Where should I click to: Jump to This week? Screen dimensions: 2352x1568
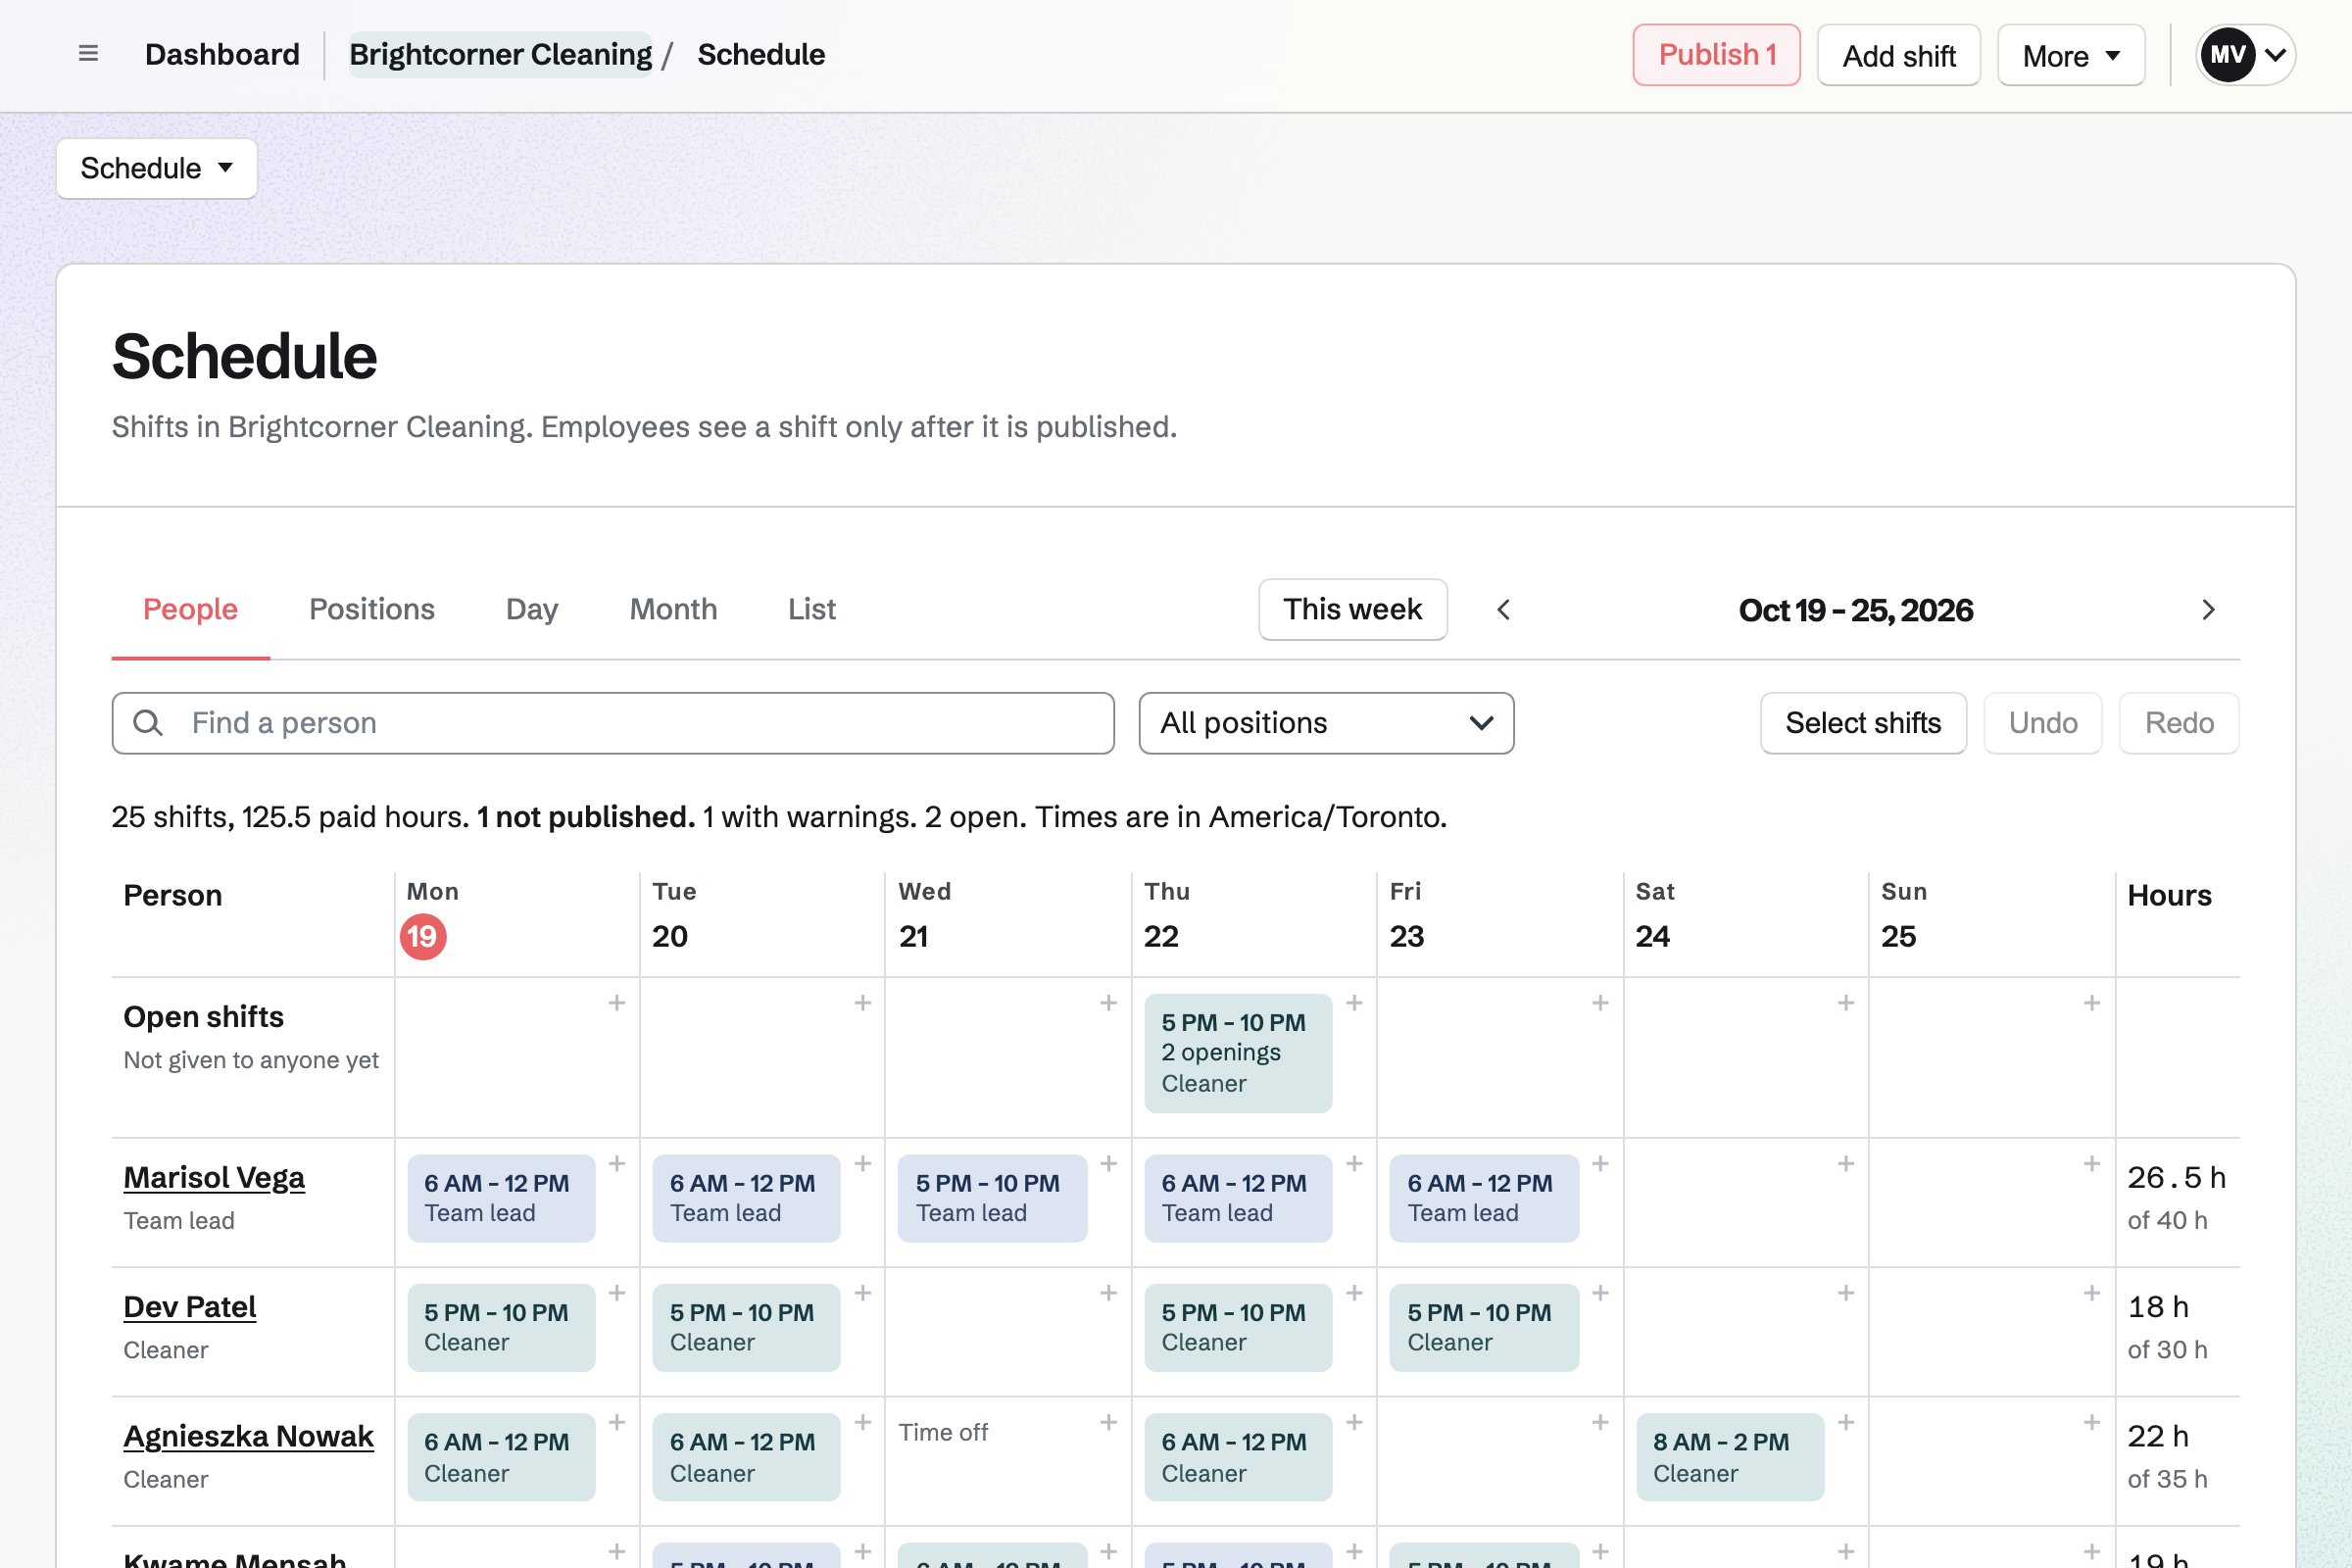coord(1352,609)
